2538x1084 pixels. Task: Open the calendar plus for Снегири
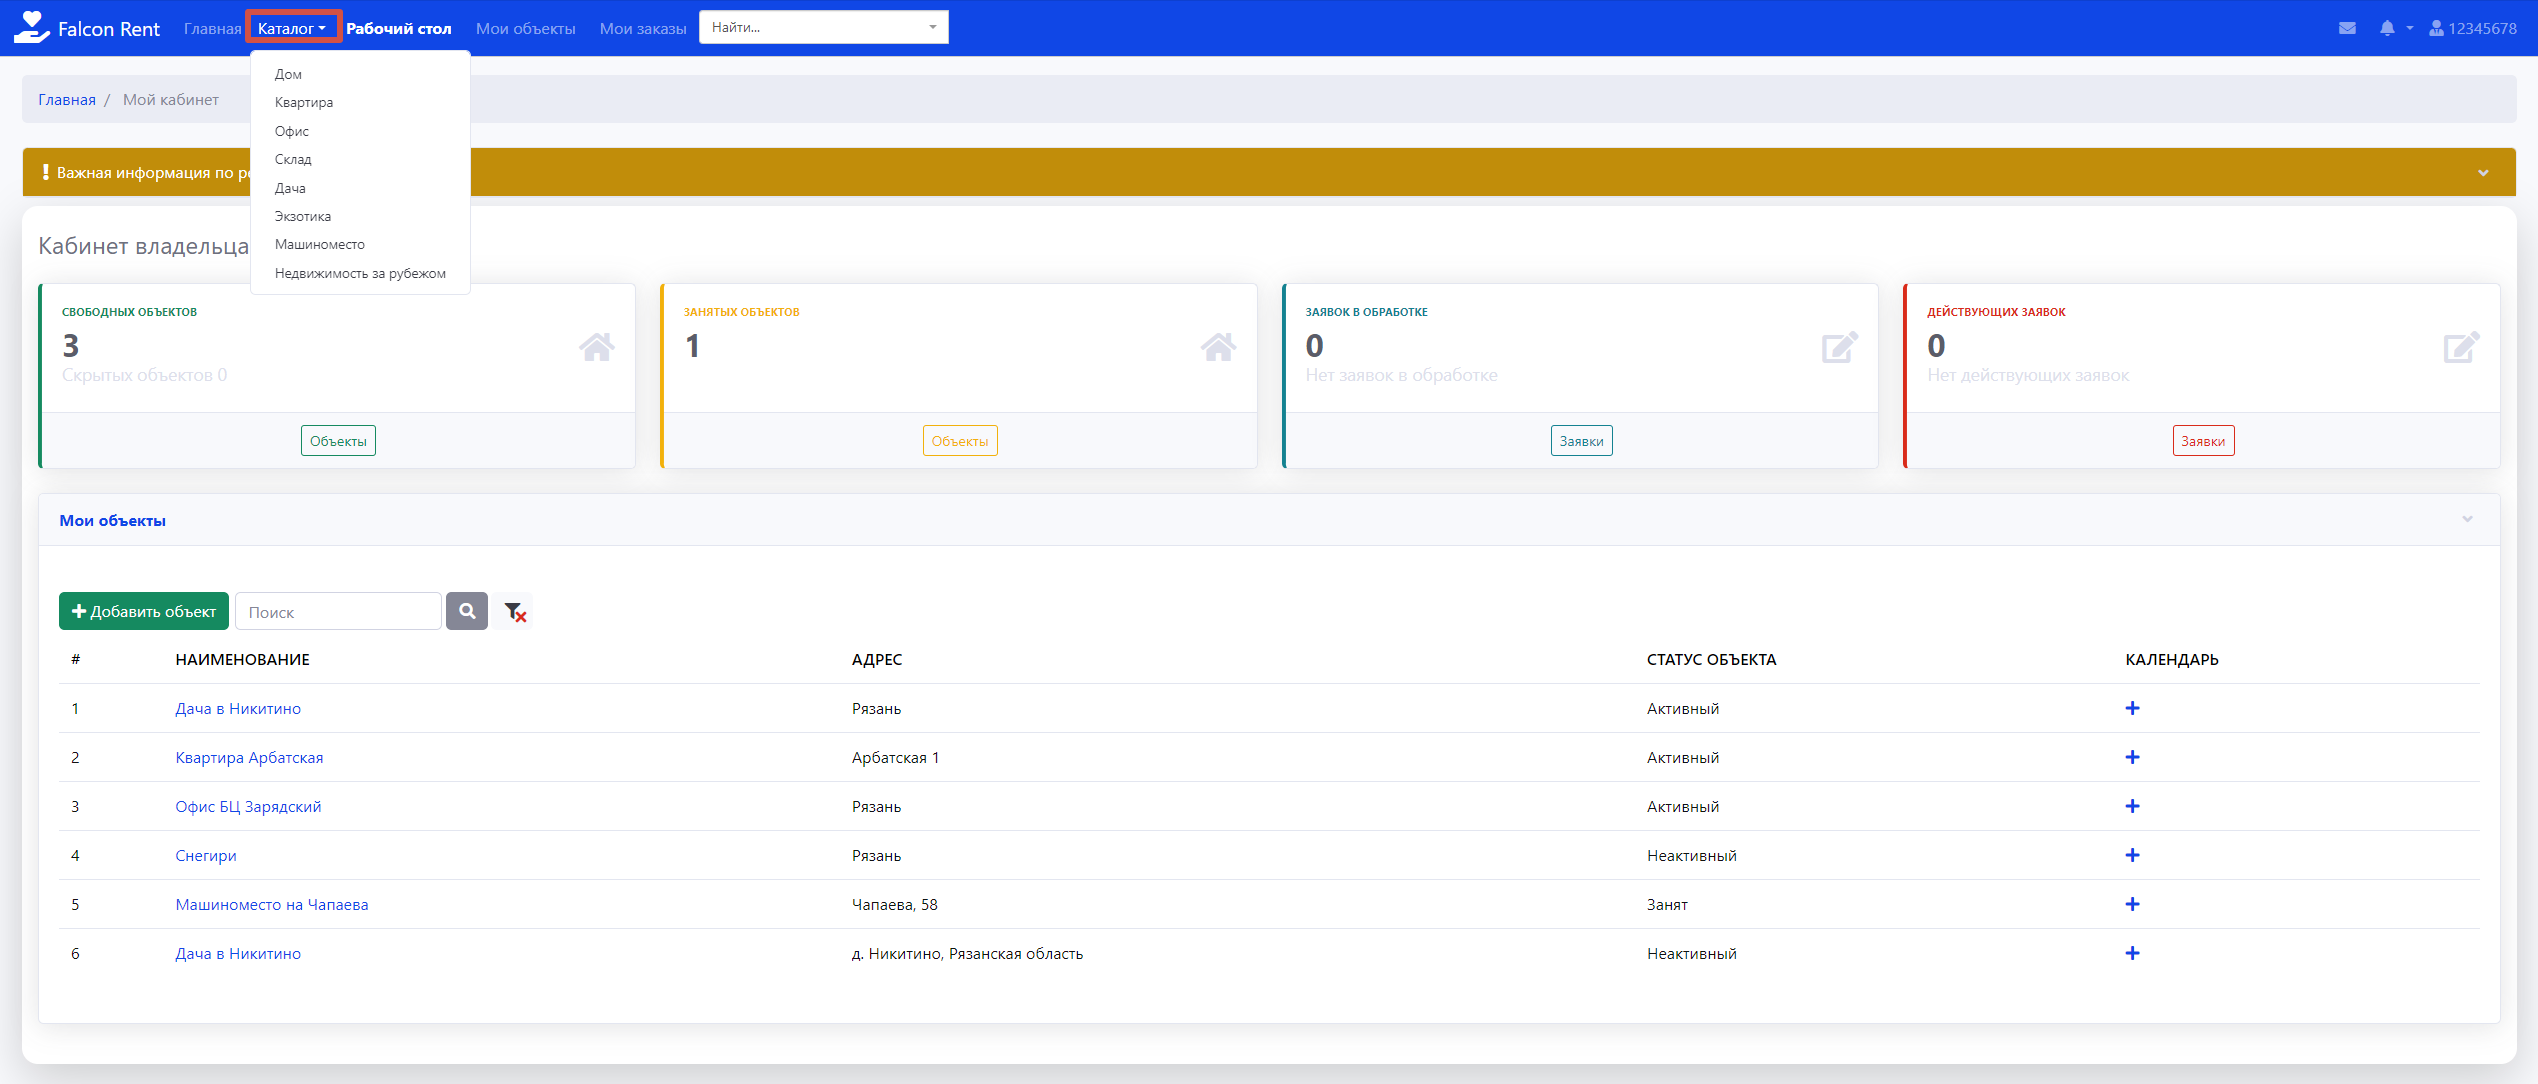click(x=2132, y=855)
